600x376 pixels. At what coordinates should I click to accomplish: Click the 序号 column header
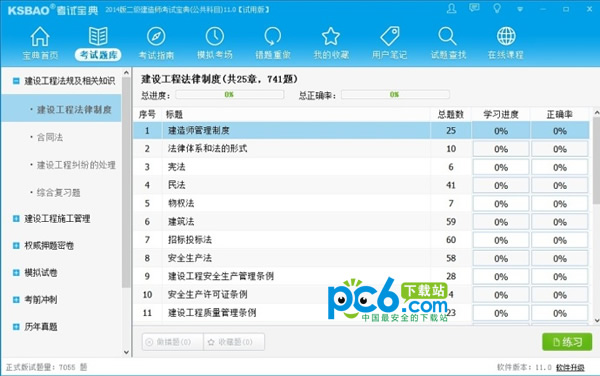[x=147, y=114]
